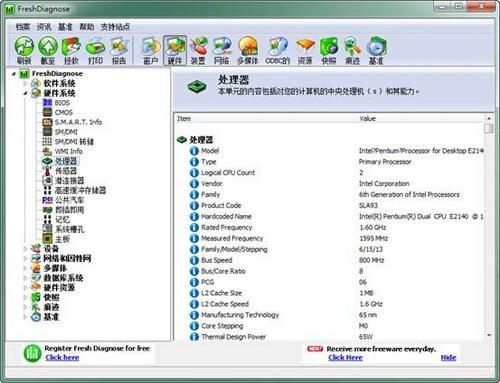Click the freeware 'Click Here' link
This screenshot has width=500, height=383.
(x=345, y=357)
